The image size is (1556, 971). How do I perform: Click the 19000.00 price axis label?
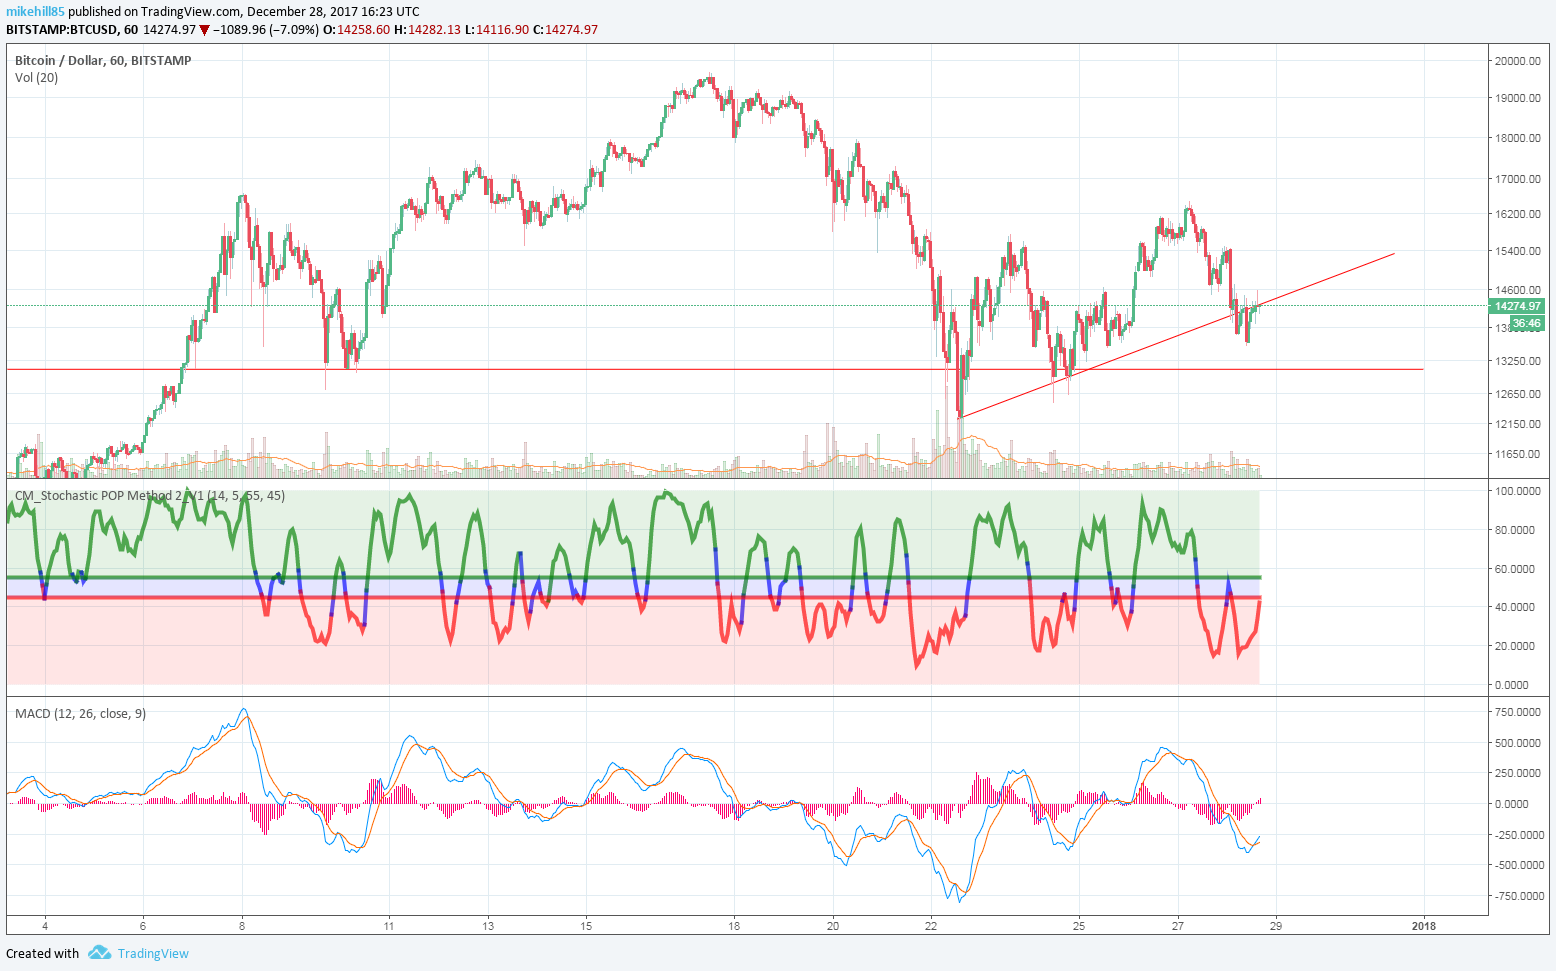click(1517, 98)
